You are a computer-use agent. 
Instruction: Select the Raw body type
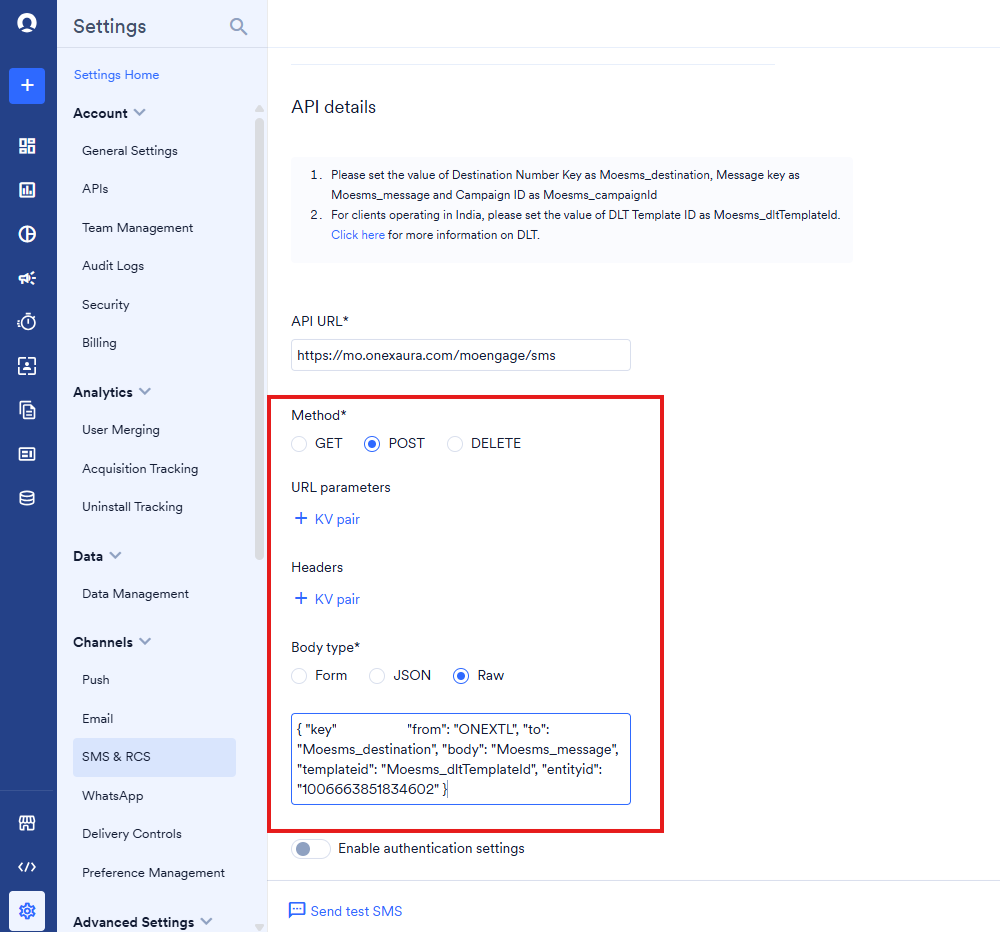click(x=461, y=676)
